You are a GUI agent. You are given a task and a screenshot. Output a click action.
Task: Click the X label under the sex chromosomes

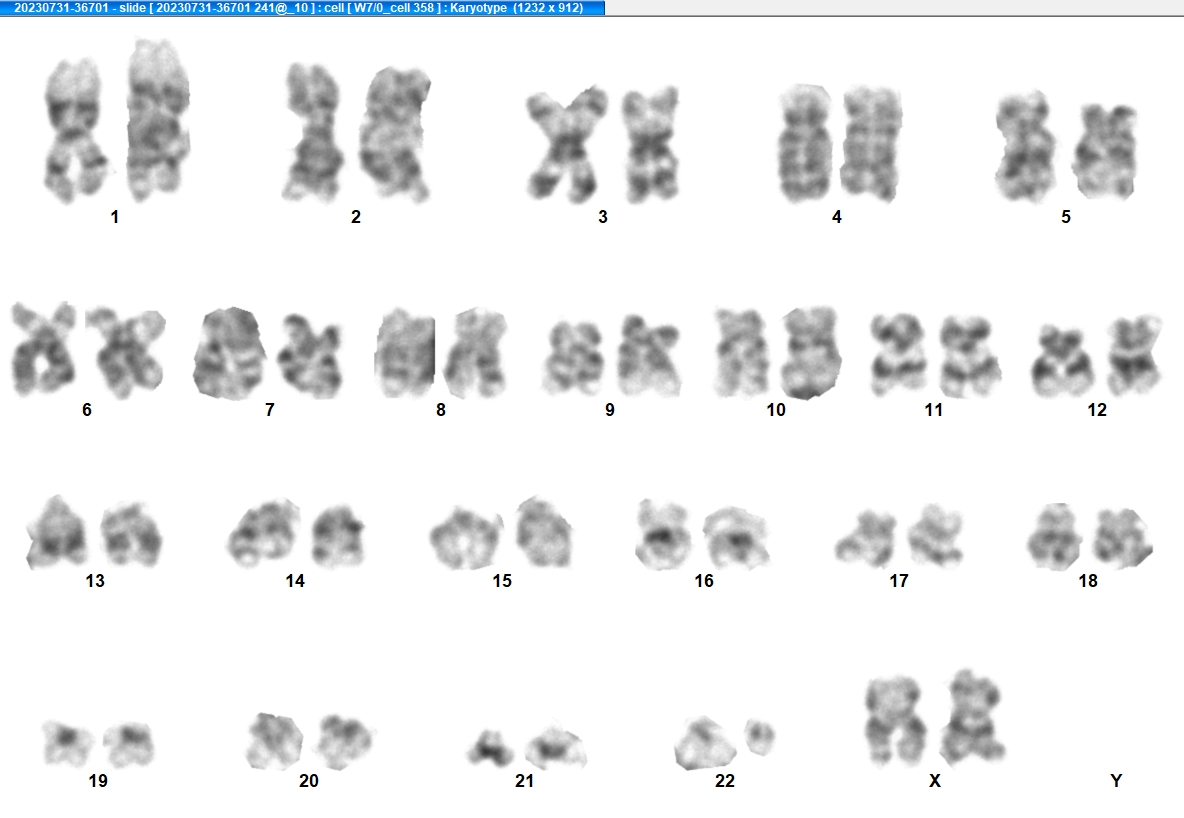coord(935,781)
